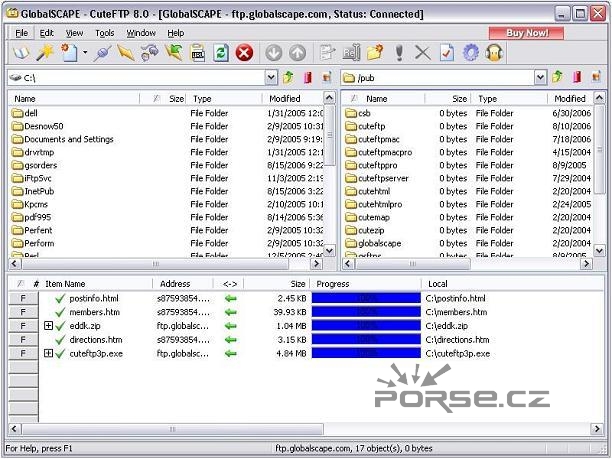Select directions.htm in the queue
Image resolution: width=612 pixels, height=459 pixels.
[96, 340]
